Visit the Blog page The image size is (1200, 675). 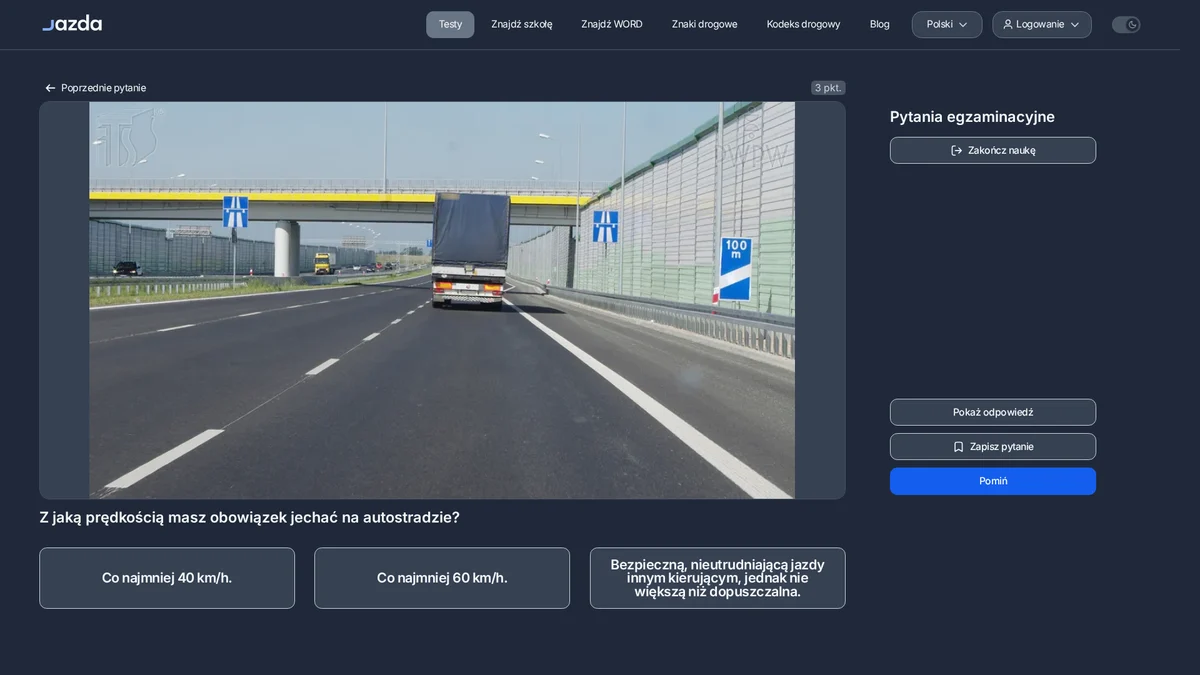pos(880,24)
